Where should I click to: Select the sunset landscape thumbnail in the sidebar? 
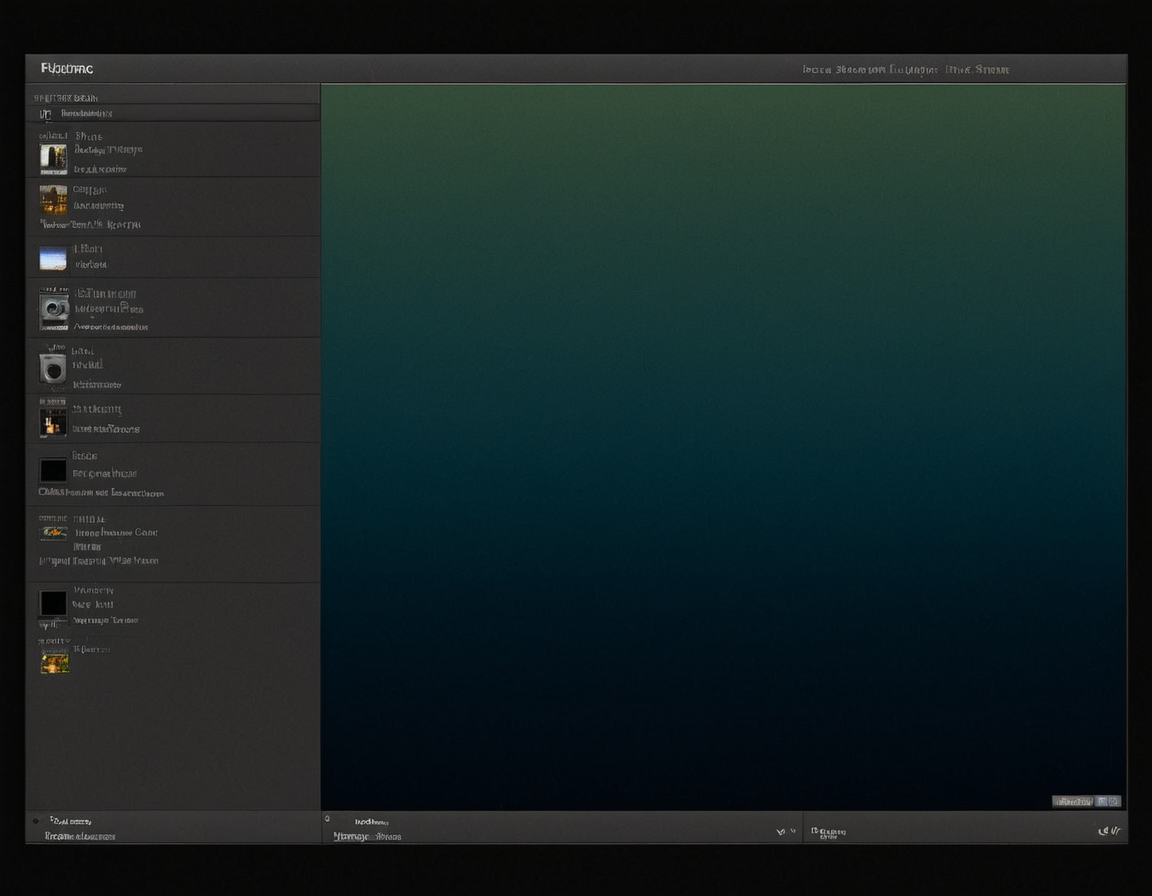tap(54, 256)
